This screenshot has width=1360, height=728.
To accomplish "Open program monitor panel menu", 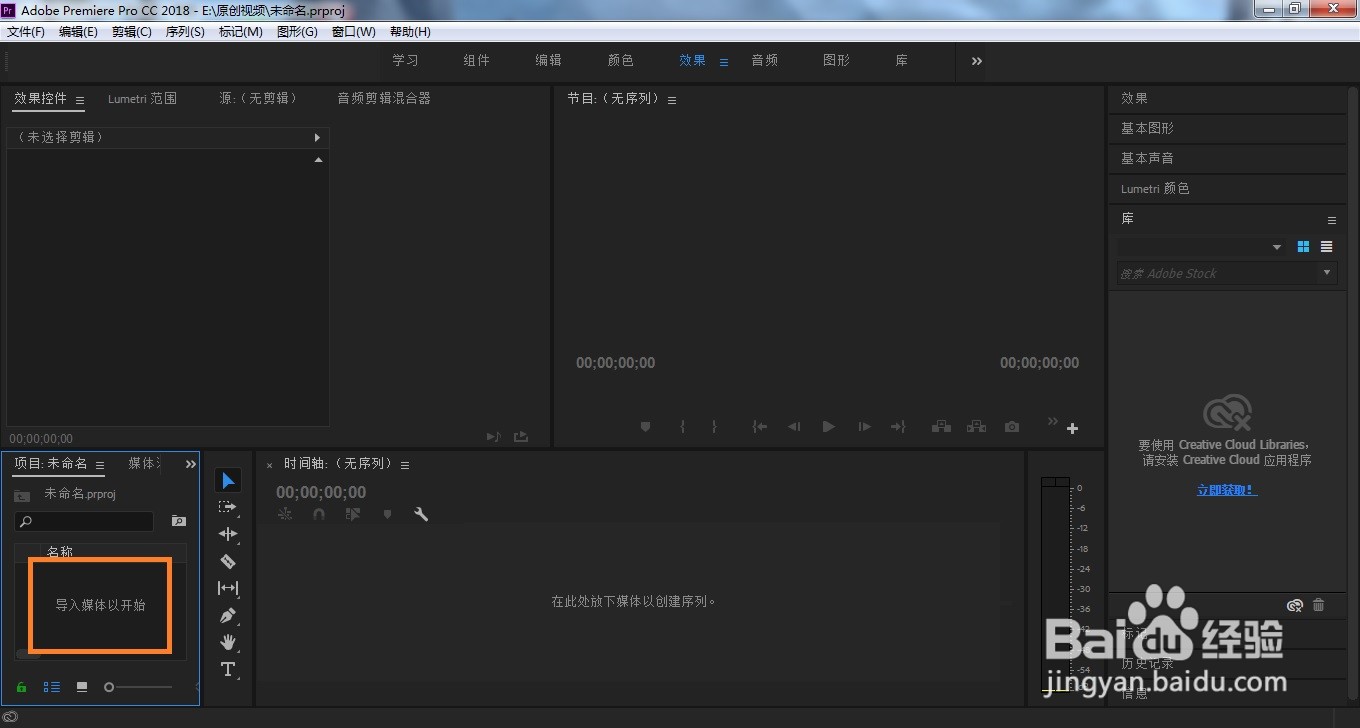I will pos(672,100).
